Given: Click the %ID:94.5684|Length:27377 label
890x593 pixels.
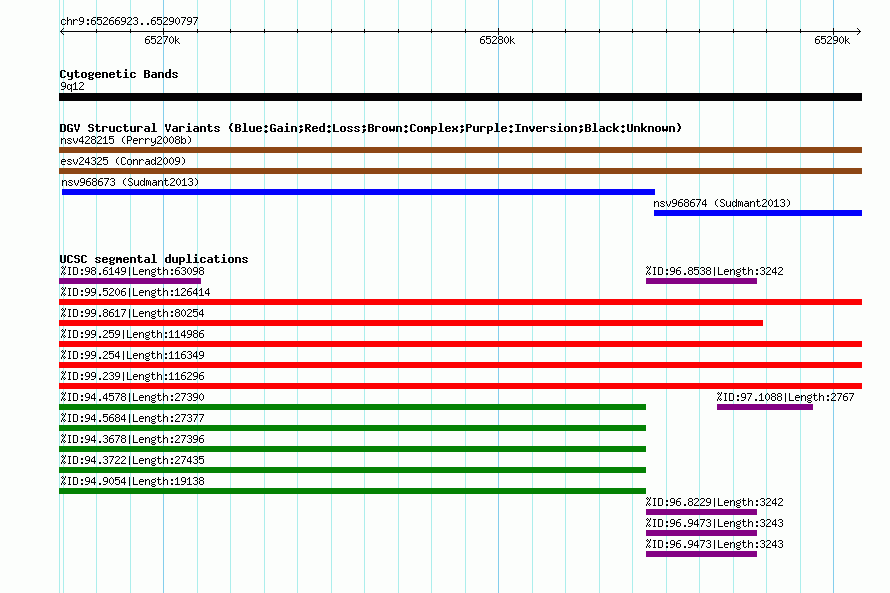Looking at the screenshot, I should point(132,418).
